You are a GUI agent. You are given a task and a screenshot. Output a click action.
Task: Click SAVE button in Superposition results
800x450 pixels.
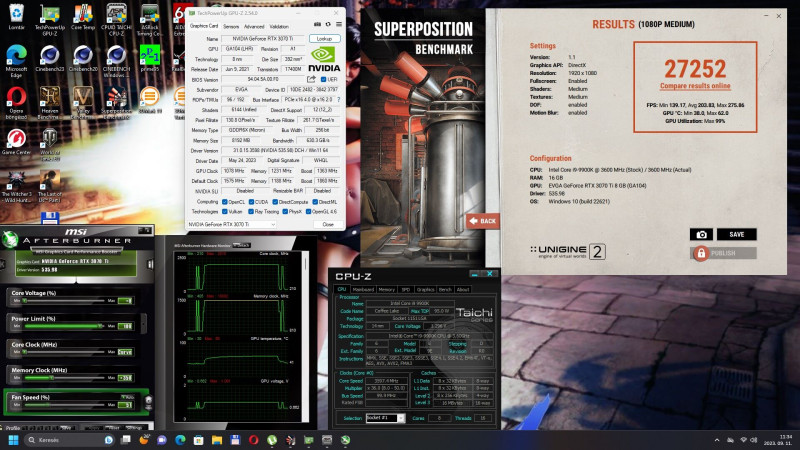click(736, 234)
